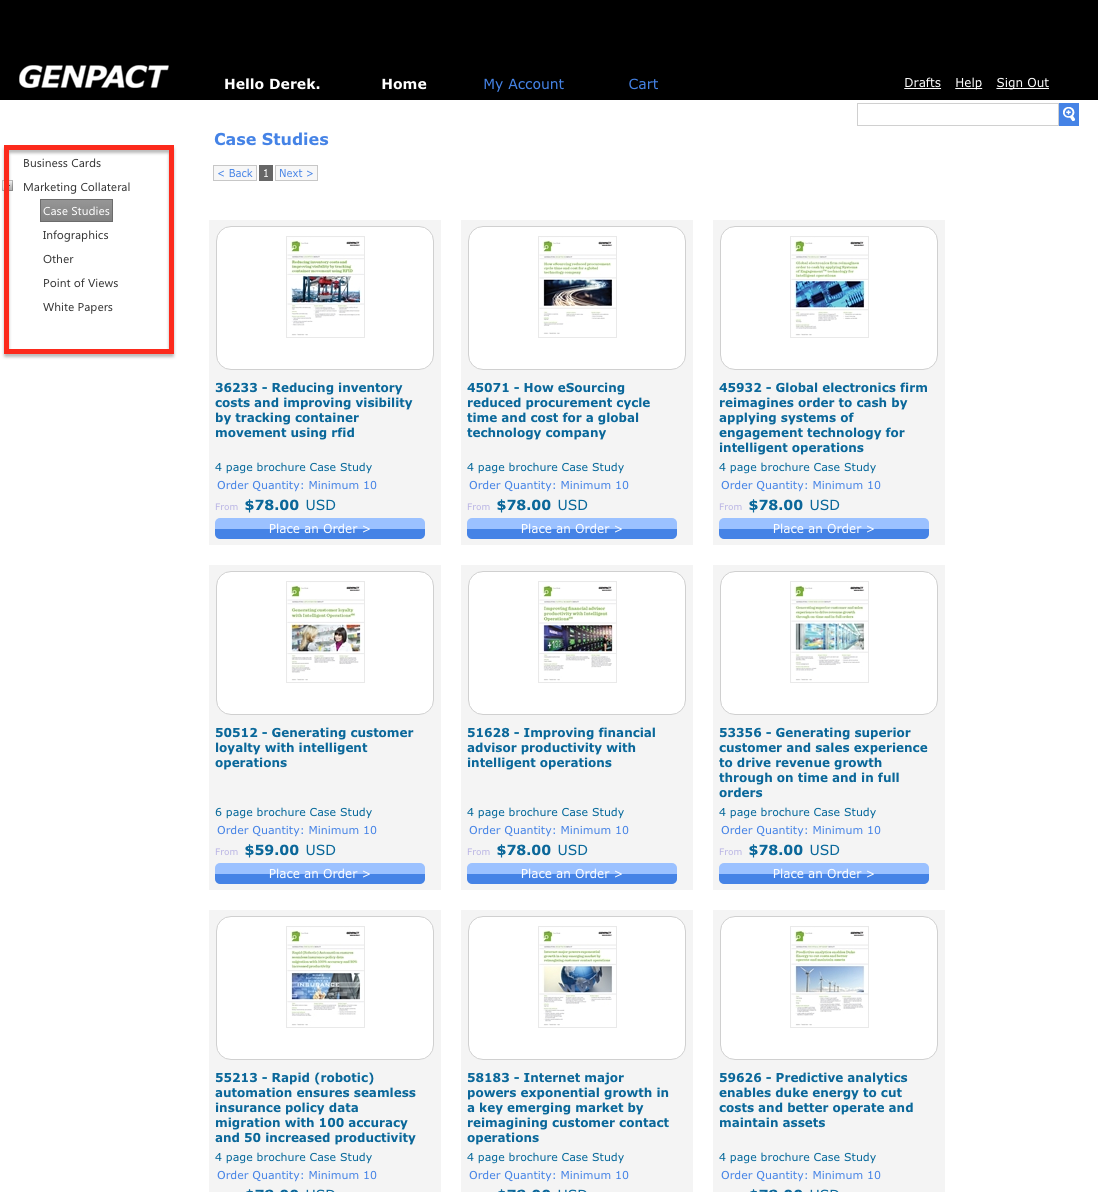The width and height of the screenshot is (1098, 1192).
Task: Place an order for case study 53356
Action: coord(824,874)
